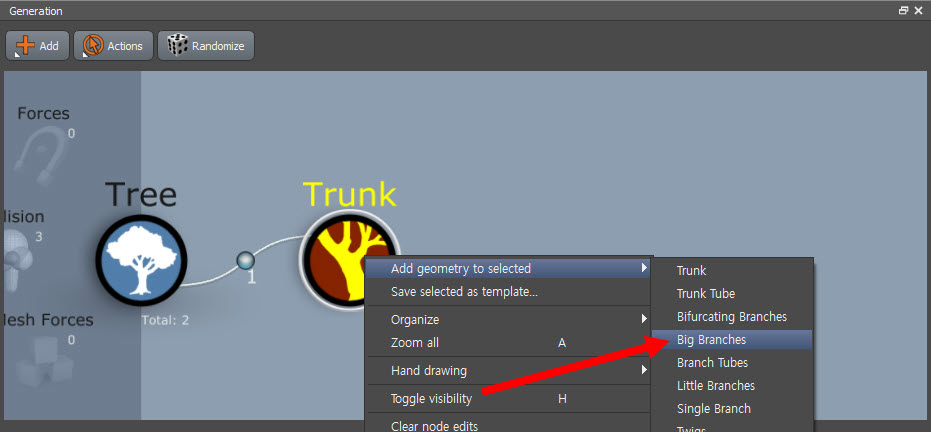
Task: Select Little Branches geometry option
Action: [x=732, y=386]
